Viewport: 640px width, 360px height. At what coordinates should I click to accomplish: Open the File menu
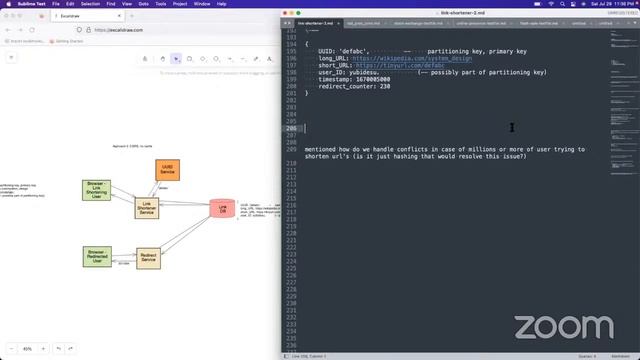tap(56, 4)
